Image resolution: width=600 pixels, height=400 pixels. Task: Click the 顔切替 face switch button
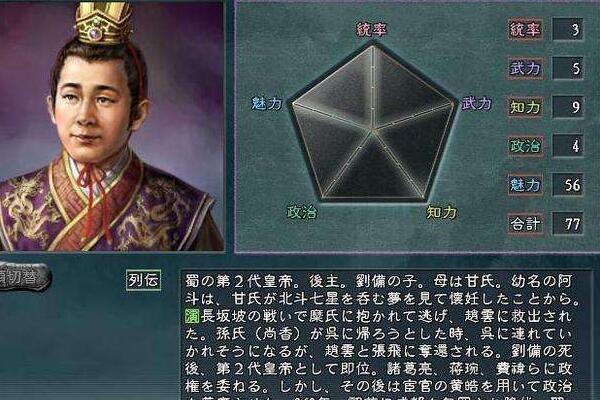(24, 278)
